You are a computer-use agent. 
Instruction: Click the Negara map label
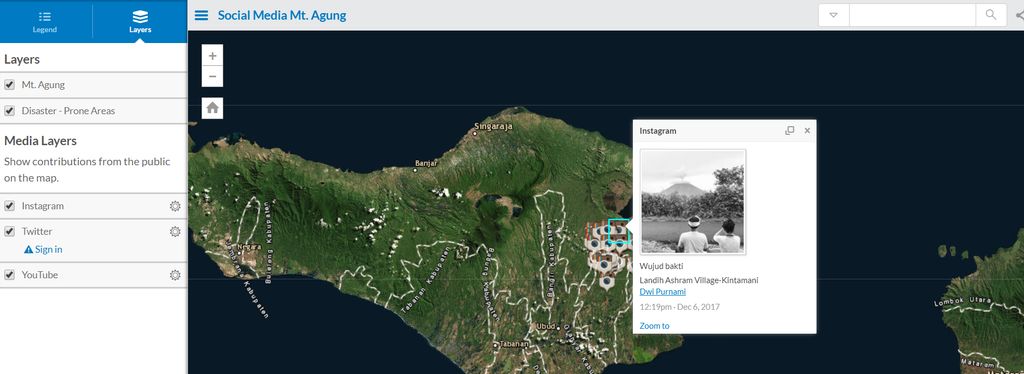click(x=251, y=247)
